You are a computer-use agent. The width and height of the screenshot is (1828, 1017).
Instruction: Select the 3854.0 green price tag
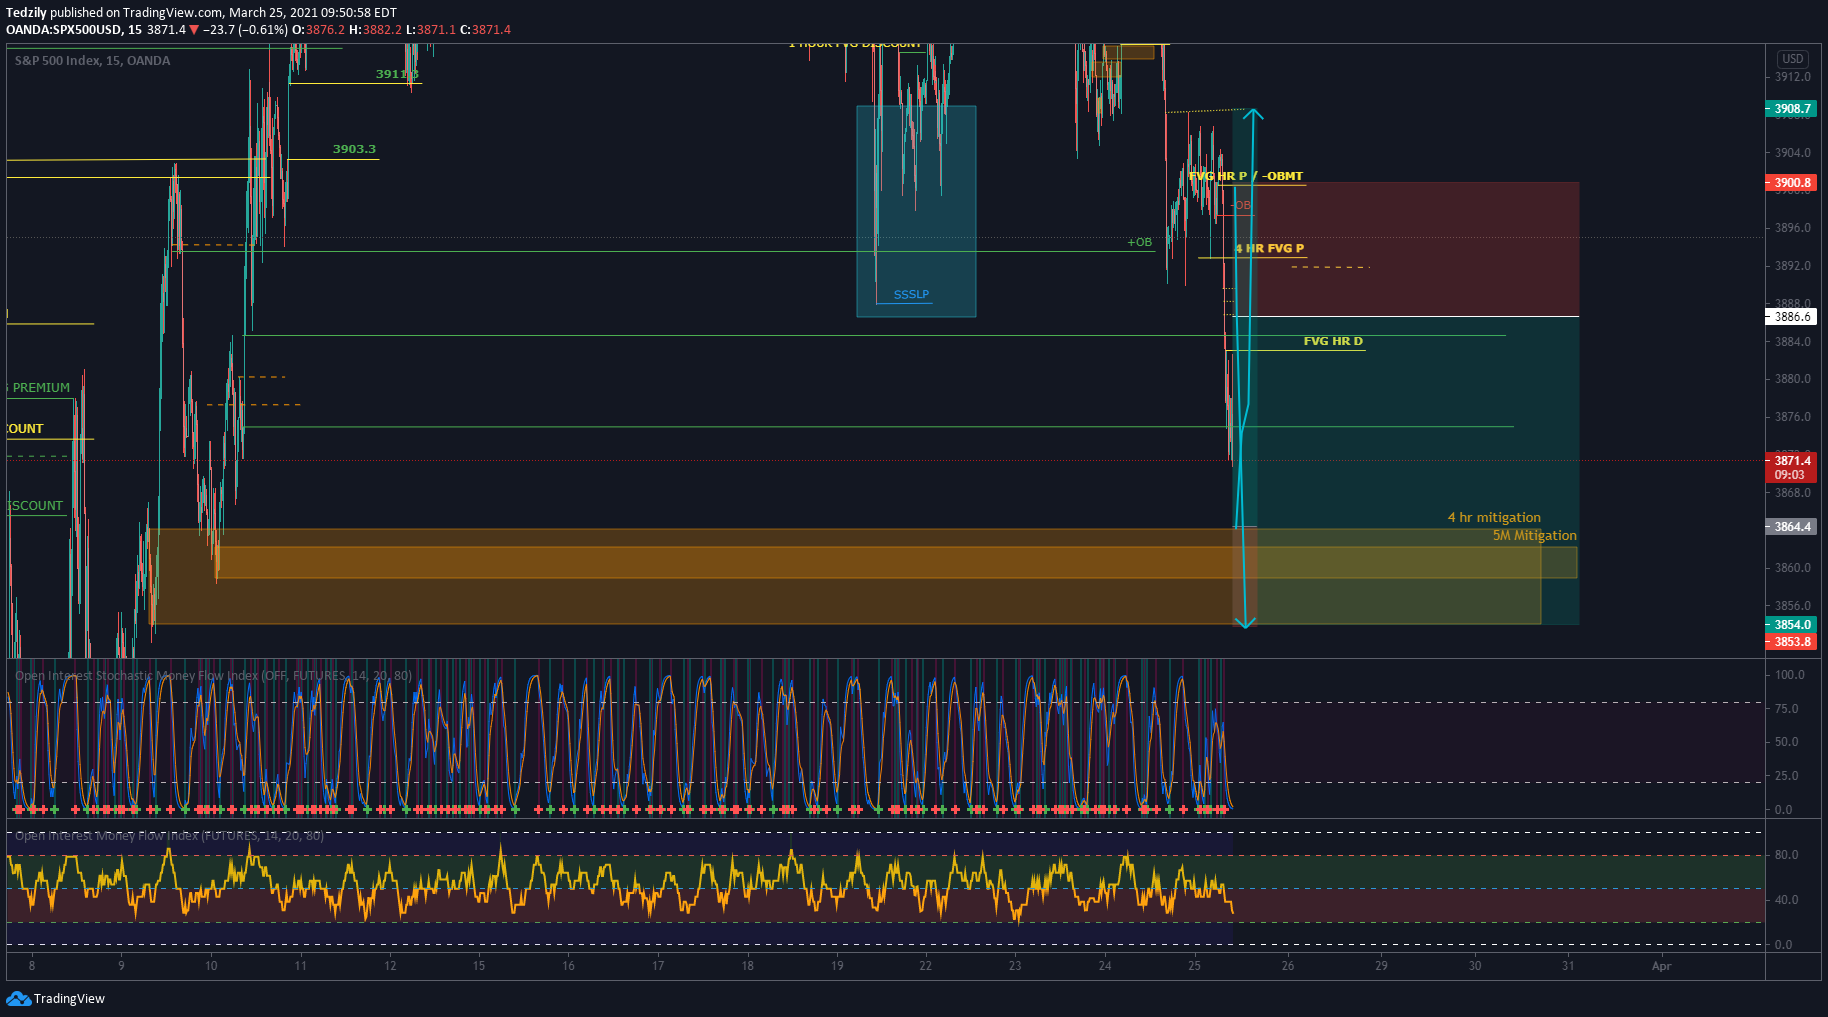pyautogui.click(x=1791, y=625)
